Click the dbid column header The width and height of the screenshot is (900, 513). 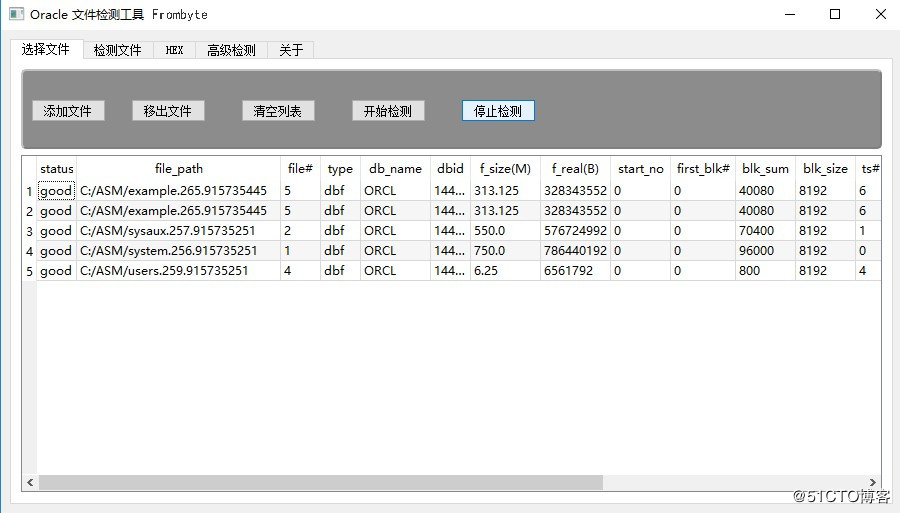pos(451,169)
